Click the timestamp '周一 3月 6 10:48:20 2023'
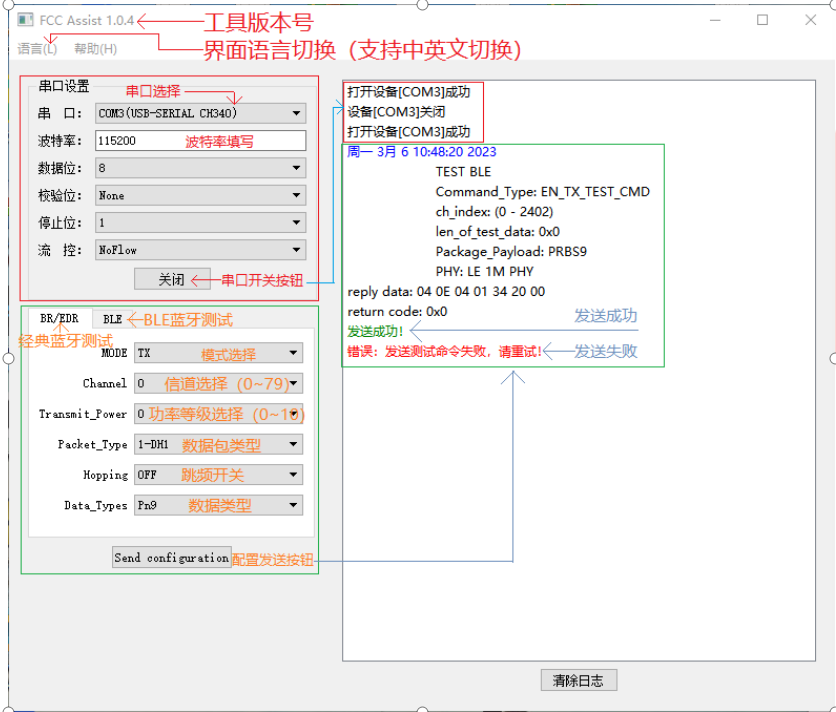836x712 pixels. 422,152
